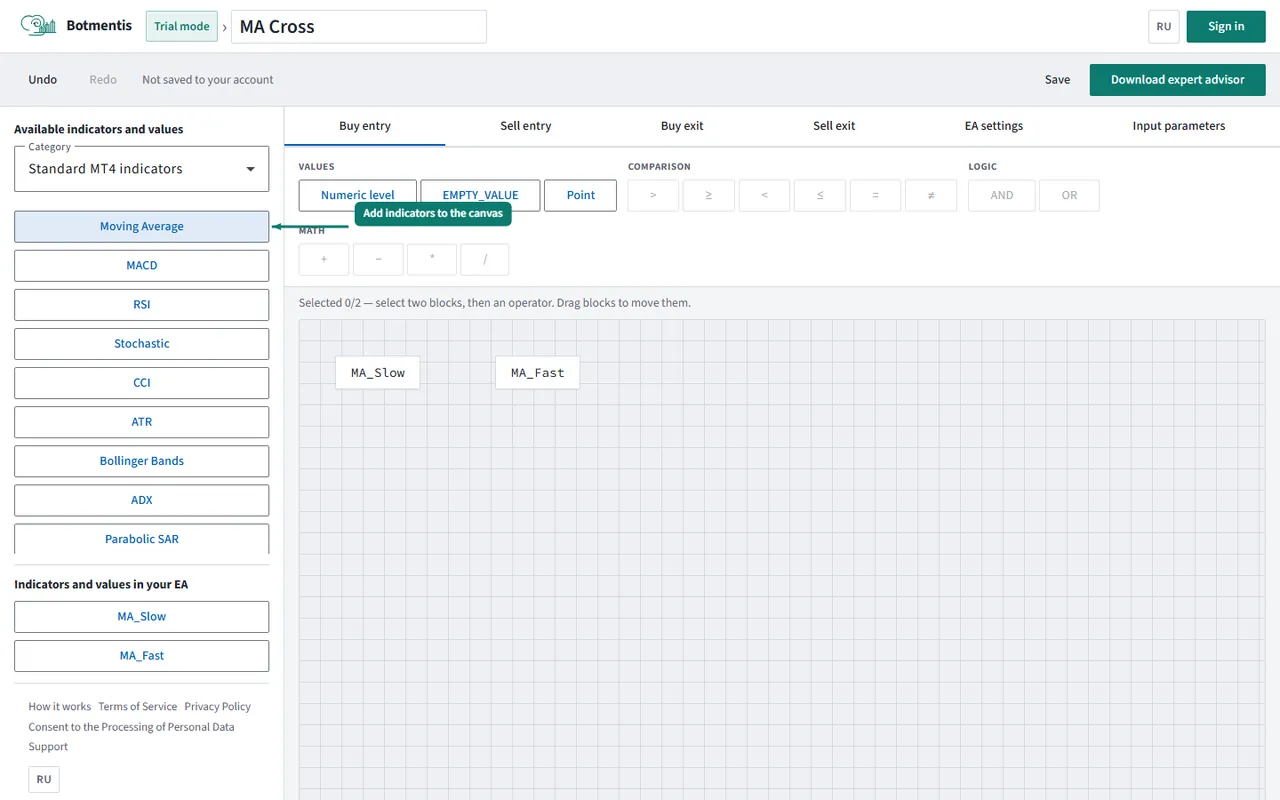Open the Input parameters tab
Viewport: 1280px width, 800px height.
[x=1179, y=126]
